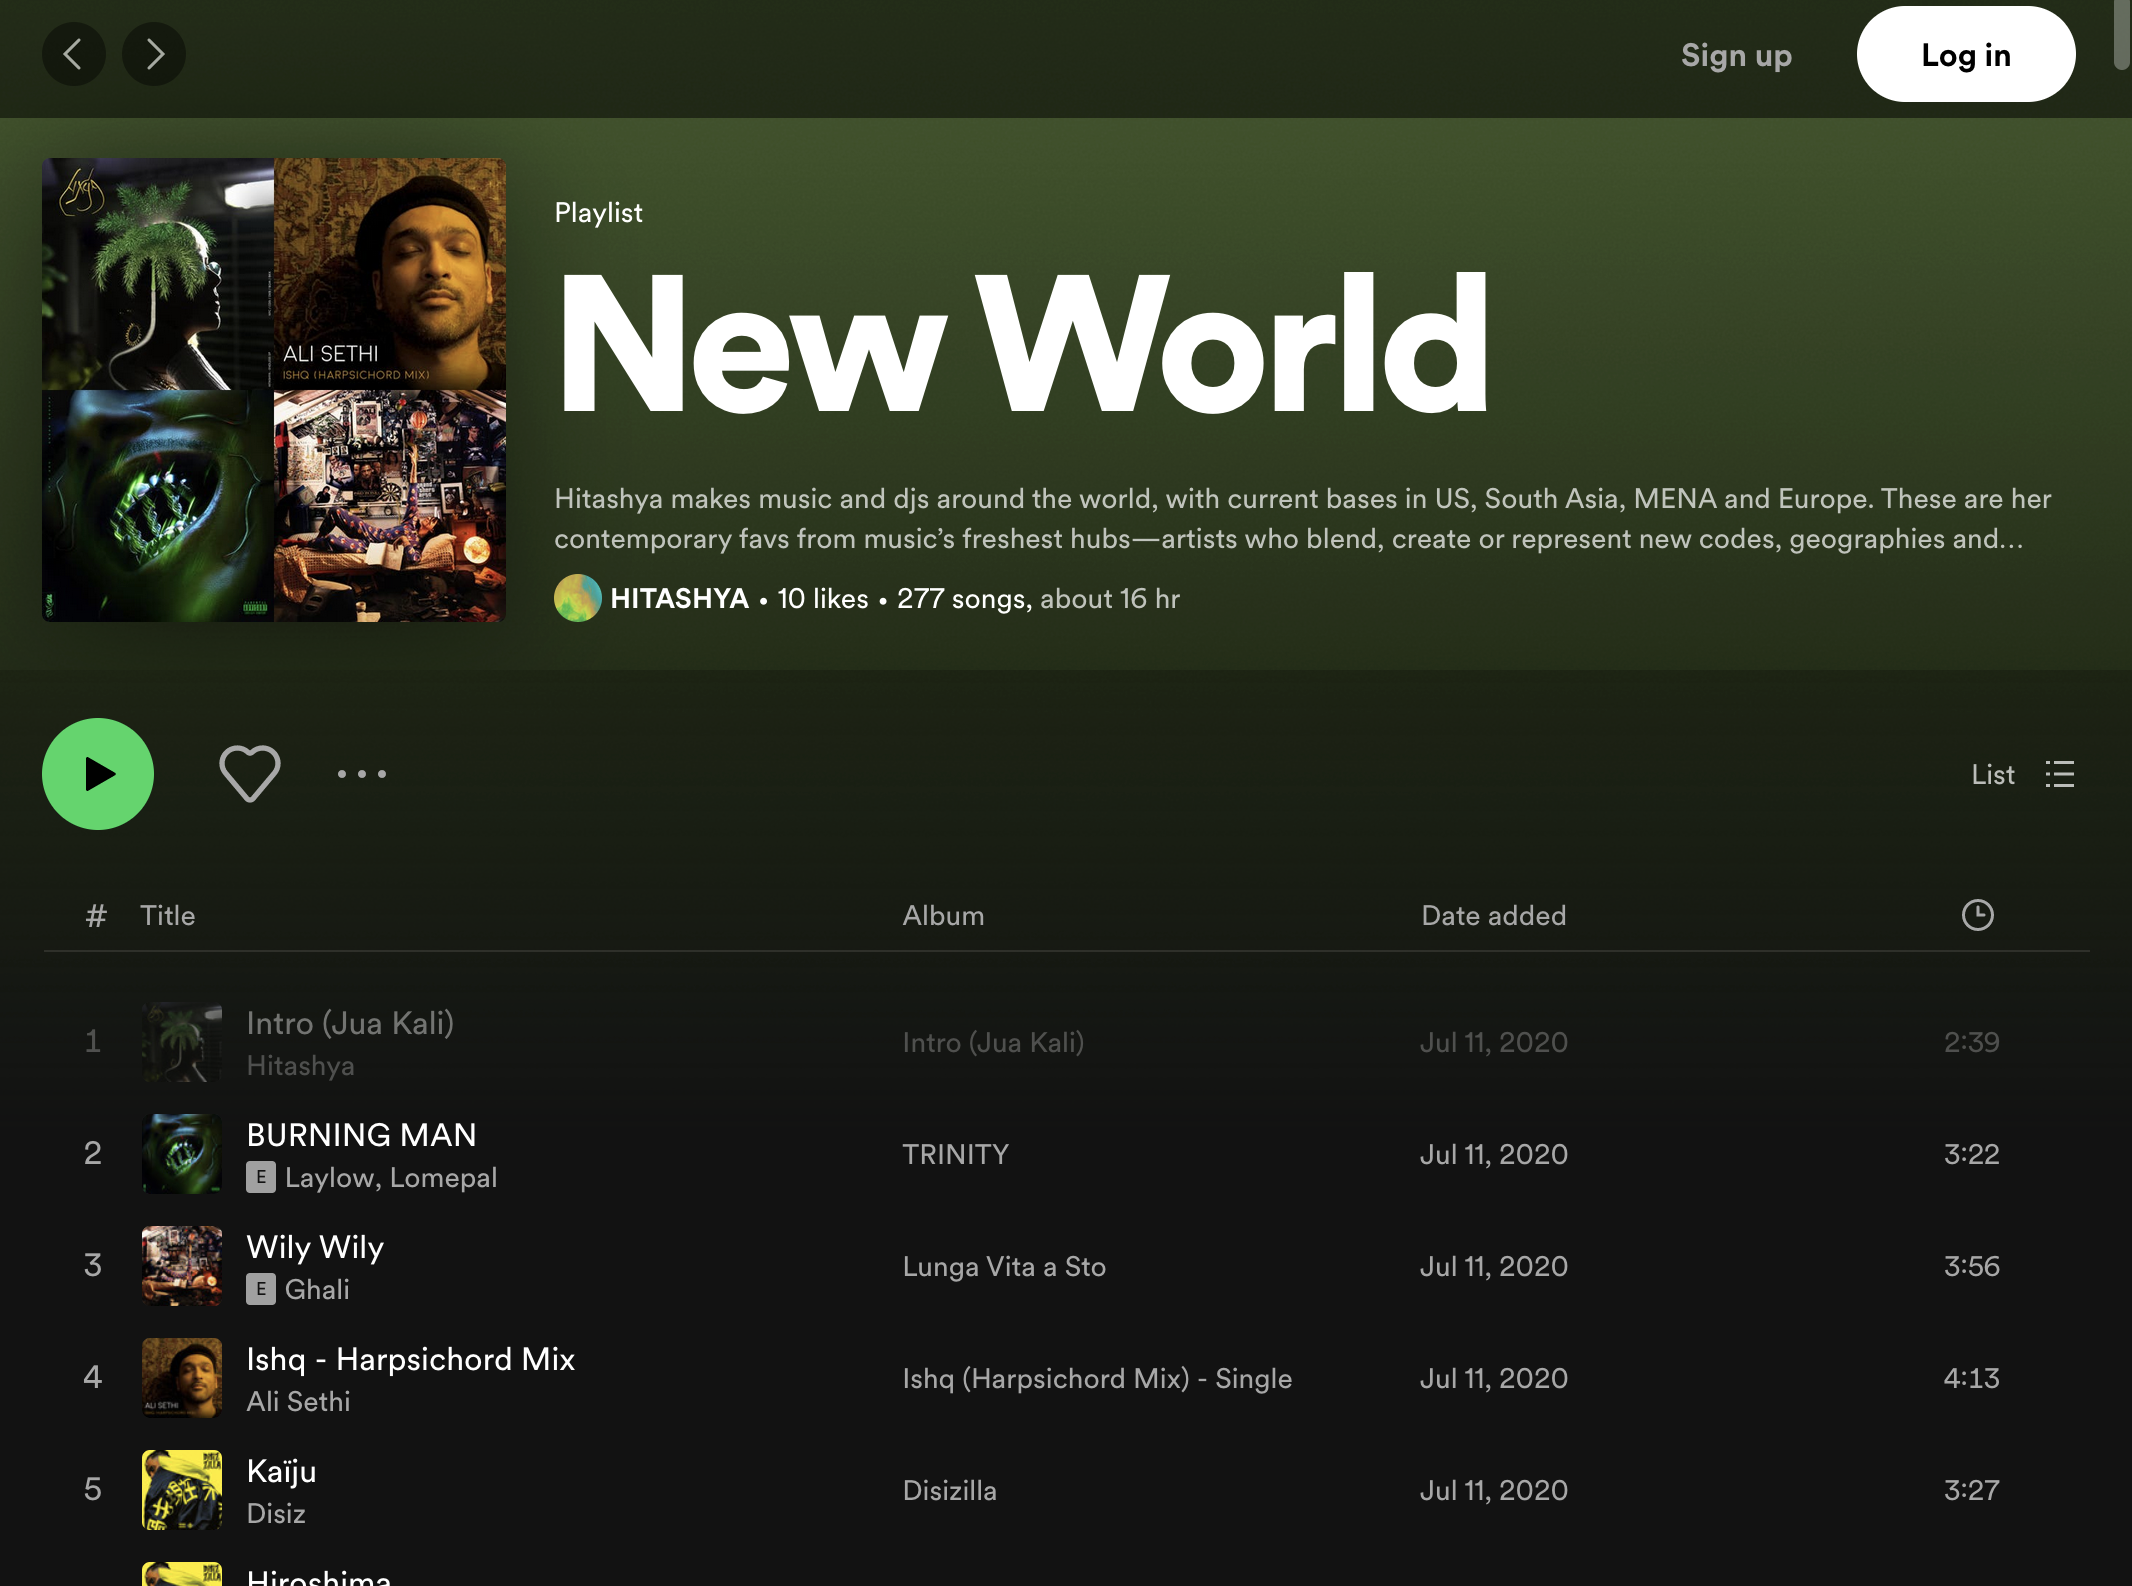Click the clock duration column icon
The width and height of the screenshot is (2132, 1586).
tap(1977, 915)
